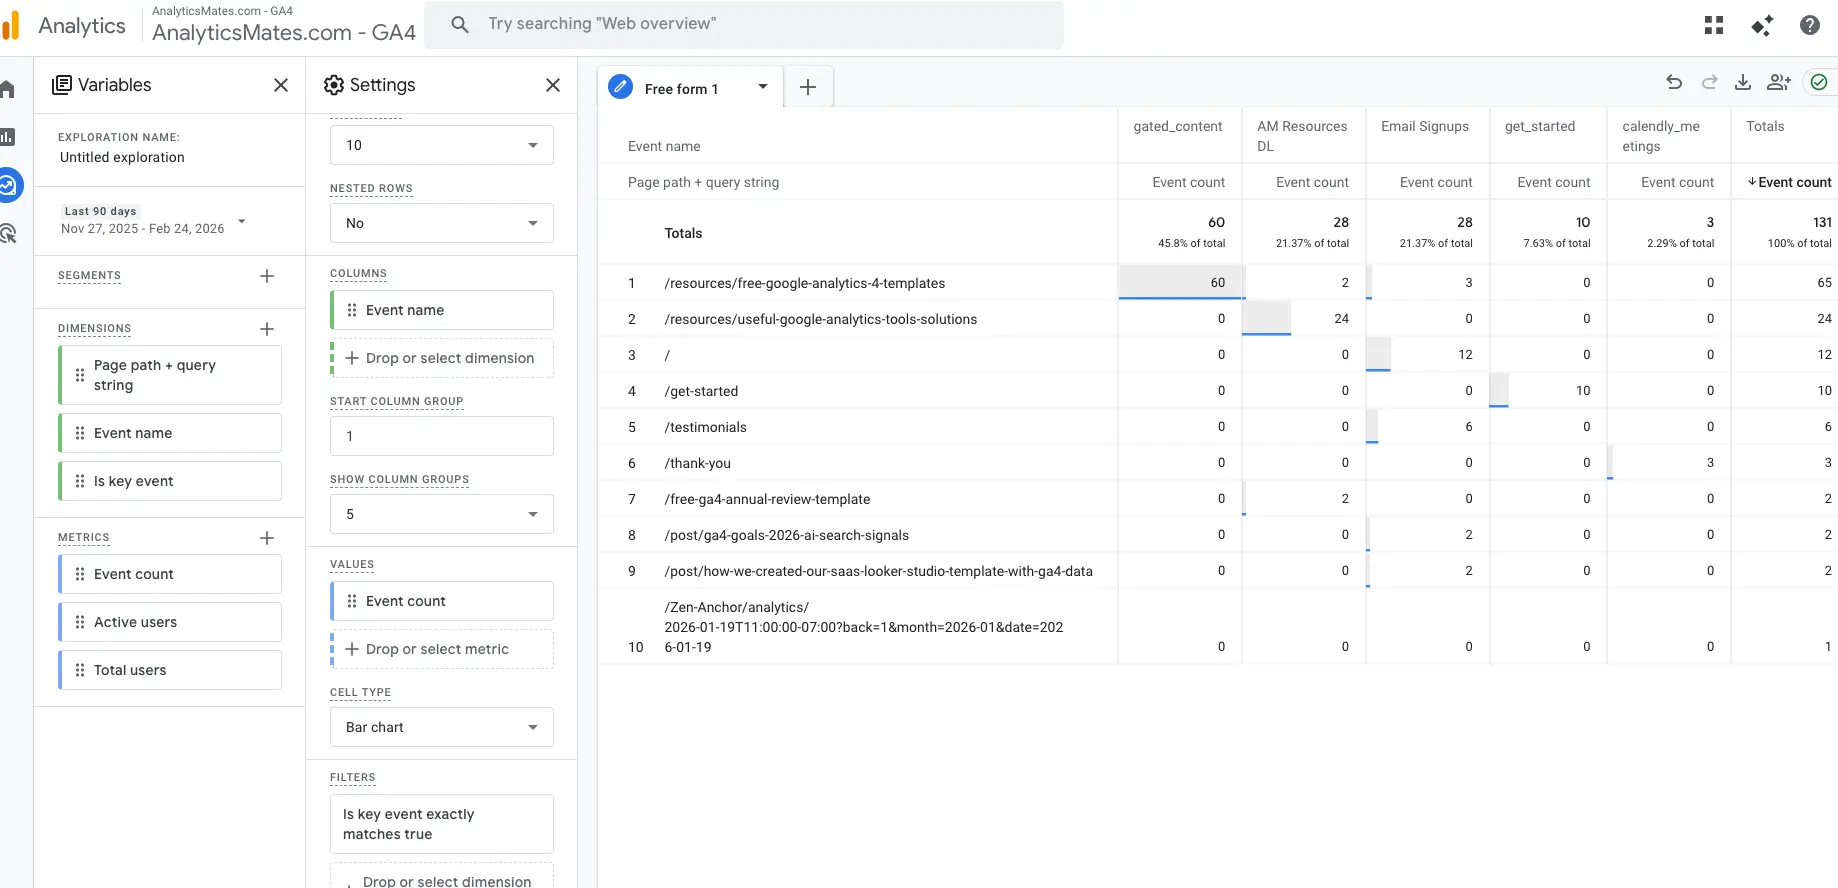Image resolution: width=1838 pixels, height=888 pixels.
Task: Add a new exploration tab
Action: (808, 88)
